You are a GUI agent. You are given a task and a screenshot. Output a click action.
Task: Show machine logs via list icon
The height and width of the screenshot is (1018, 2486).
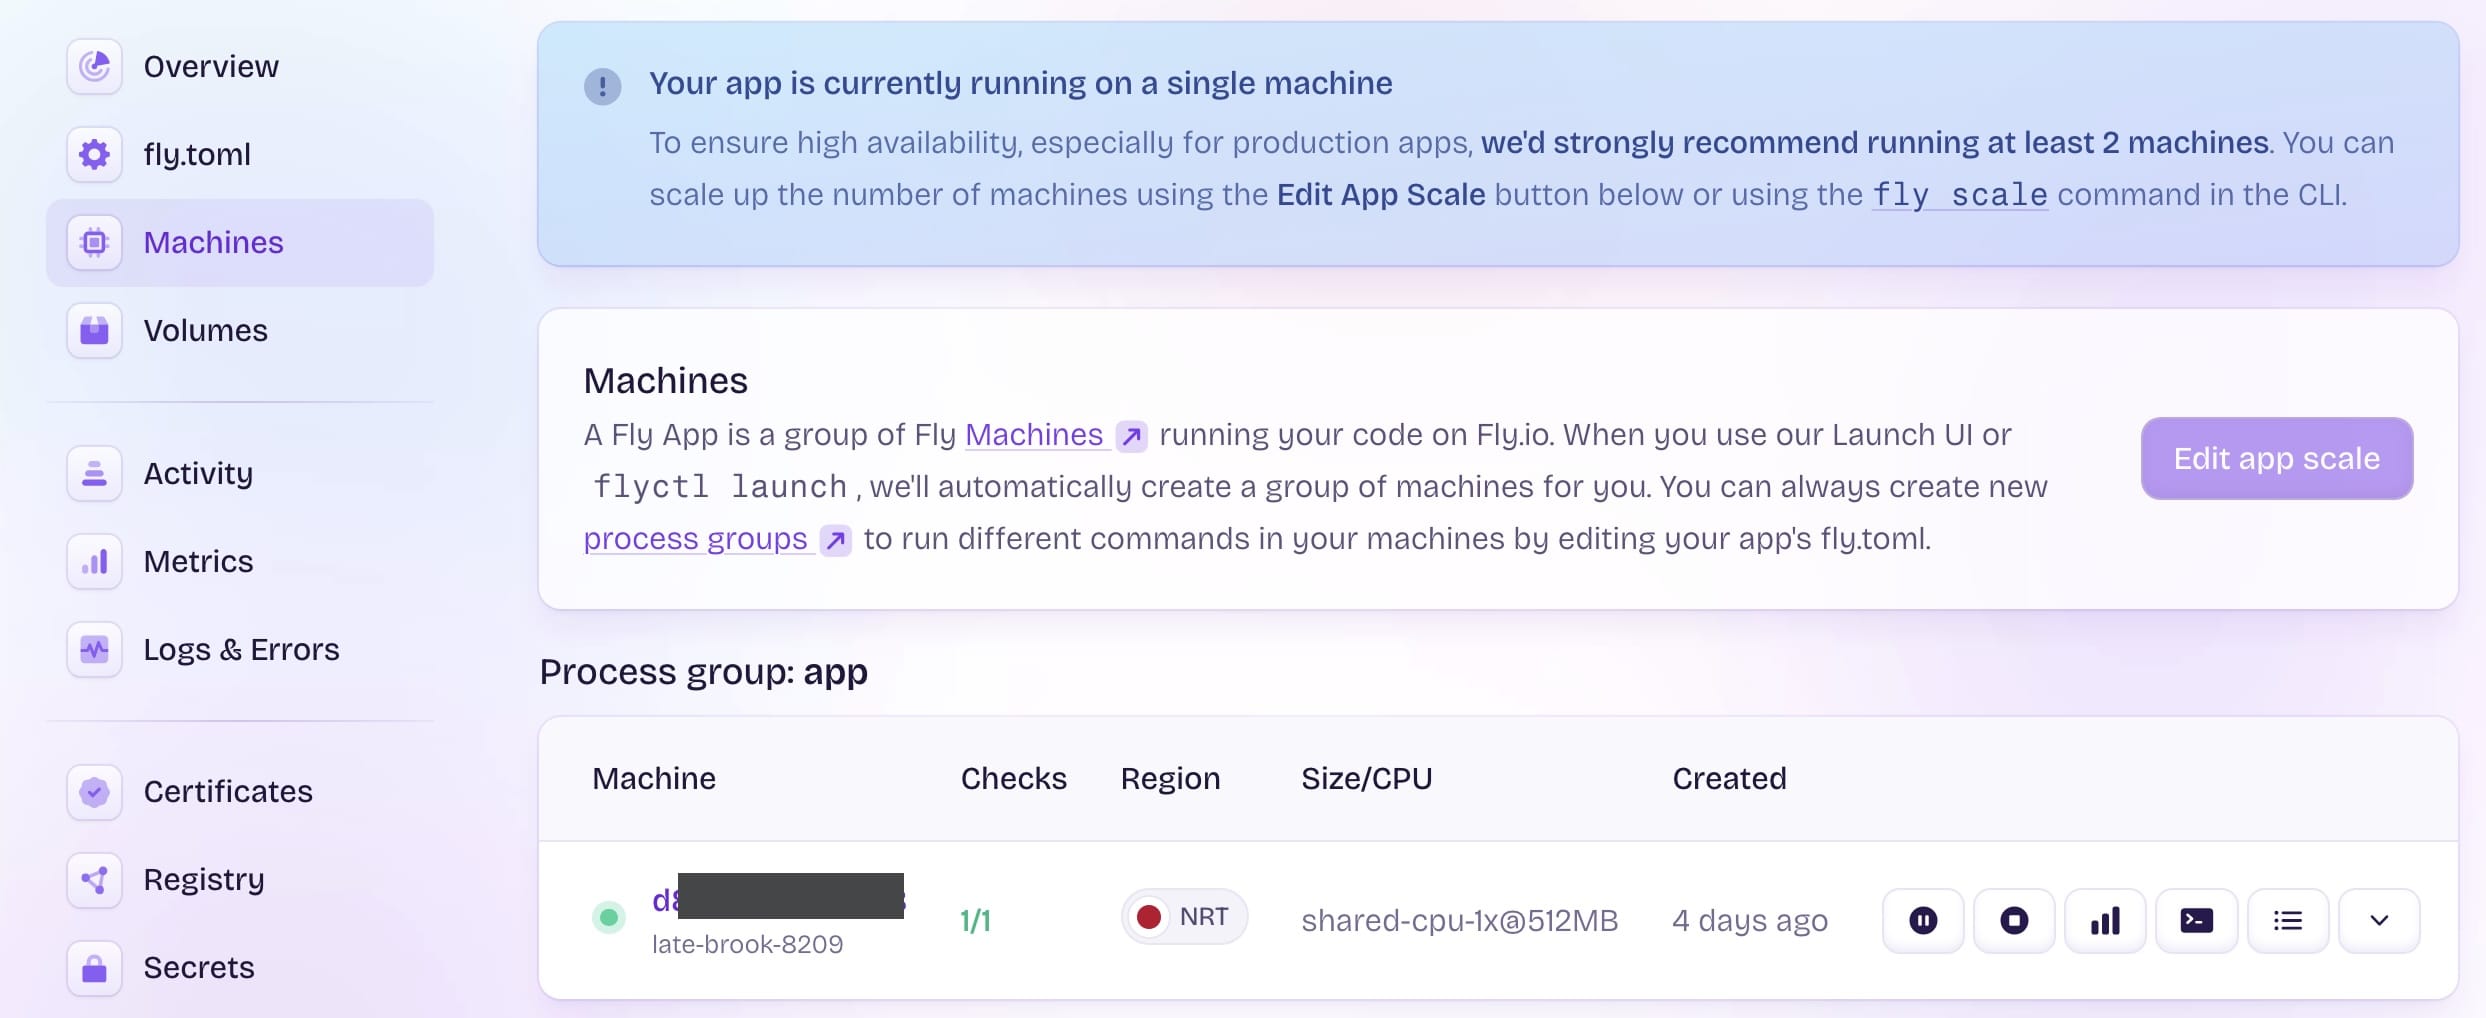click(x=2287, y=920)
